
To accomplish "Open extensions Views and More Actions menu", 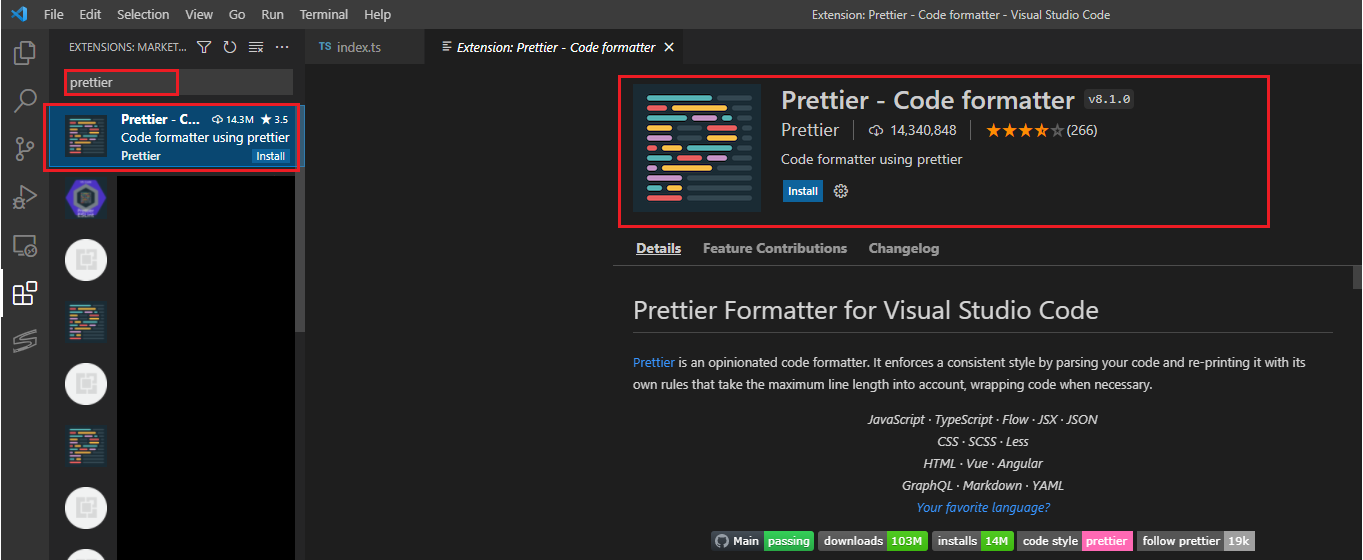I will [282, 47].
